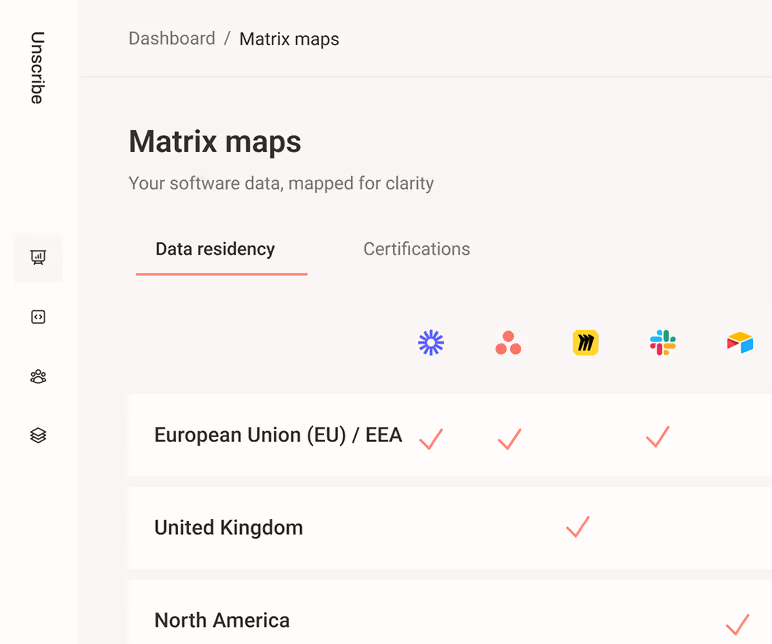Image resolution: width=772 pixels, height=644 pixels.
Task: Click the Asana checkmark in EU / EEA row
Action: pyautogui.click(x=509, y=439)
